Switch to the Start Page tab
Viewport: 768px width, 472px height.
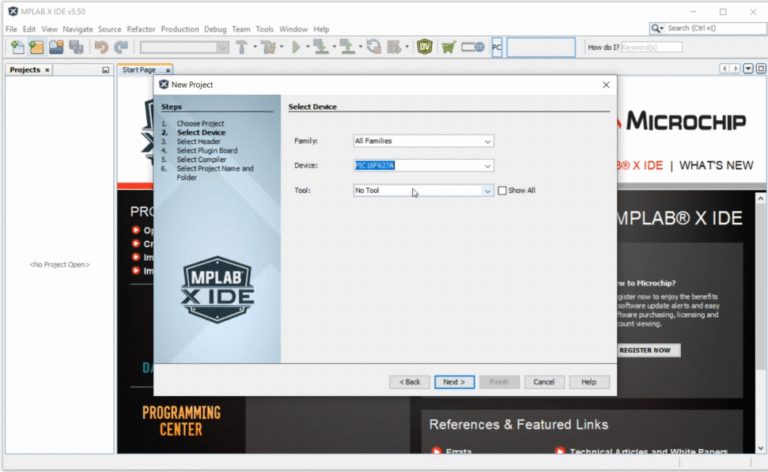coord(139,70)
